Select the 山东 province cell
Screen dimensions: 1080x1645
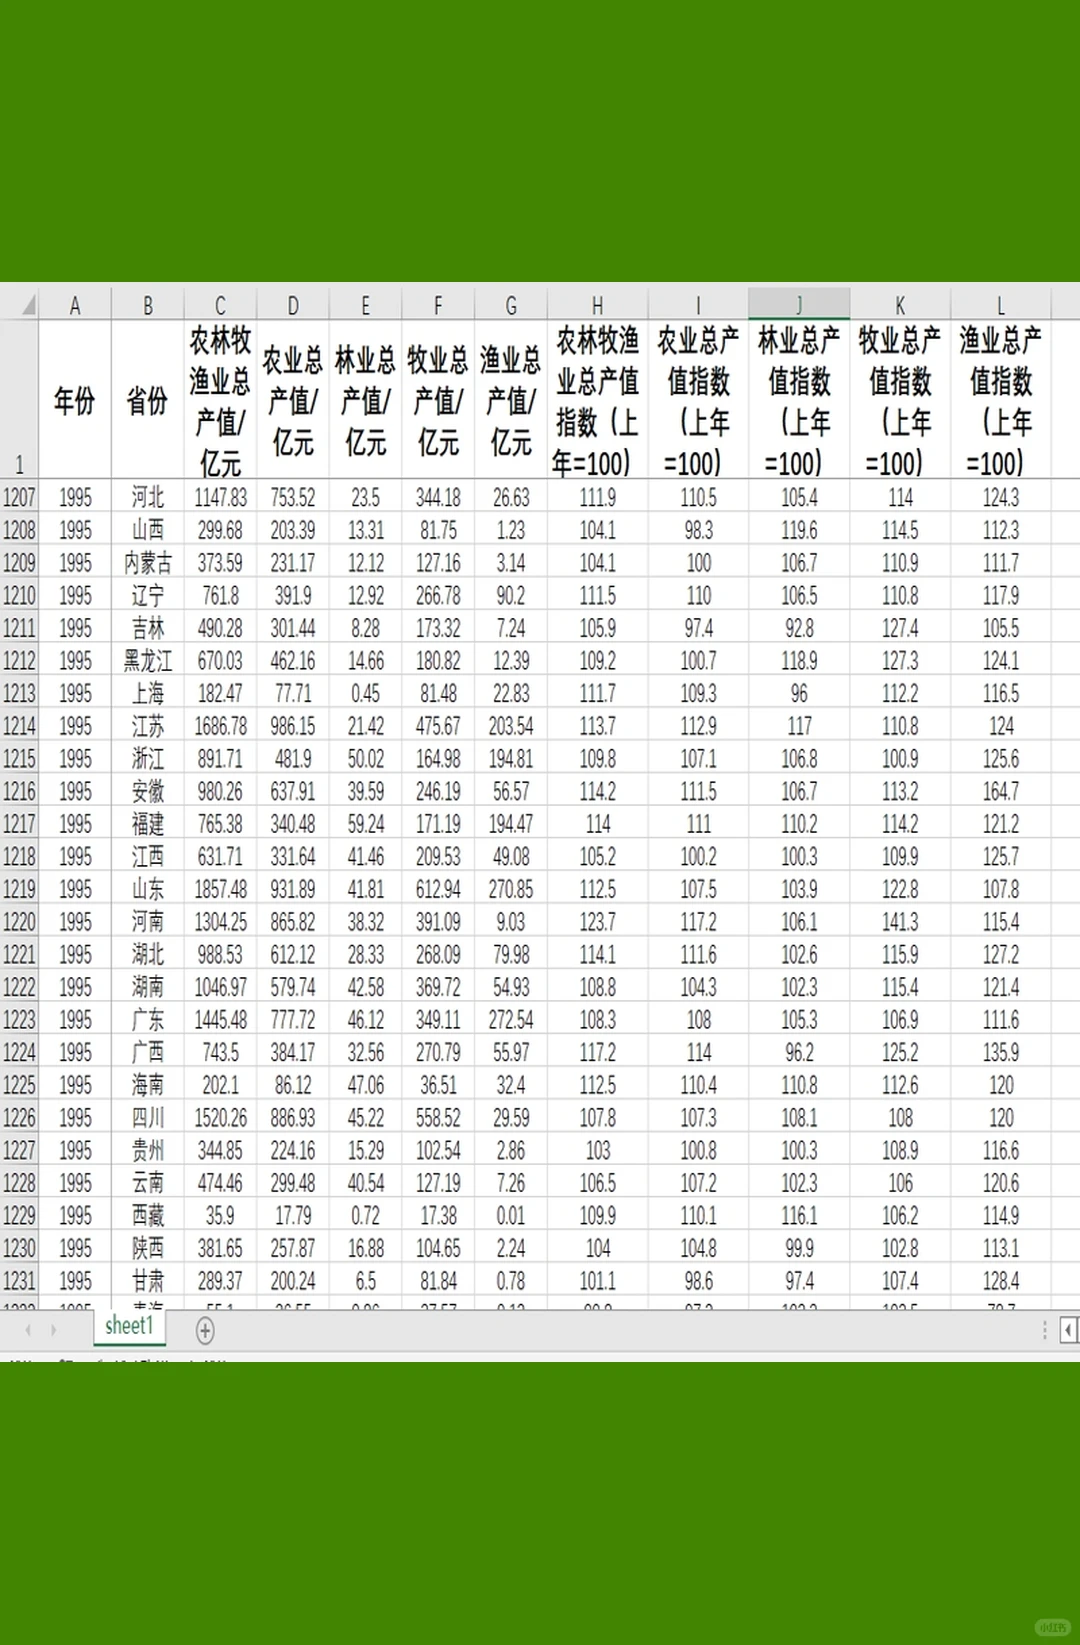click(x=148, y=889)
